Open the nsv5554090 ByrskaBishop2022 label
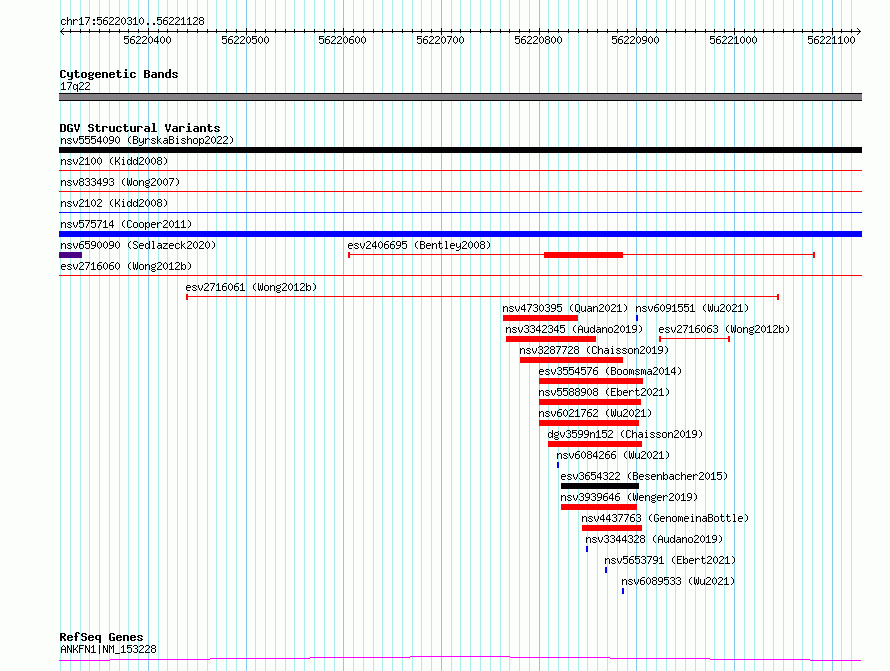890x671 pixels. [147, 140]
